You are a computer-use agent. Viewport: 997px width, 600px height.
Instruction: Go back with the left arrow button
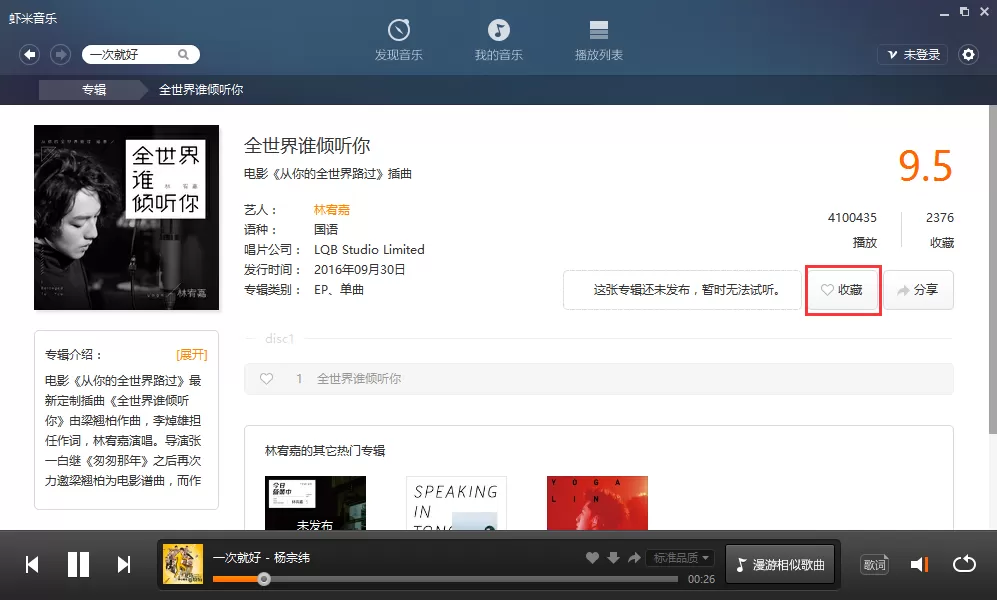[29, 55]
